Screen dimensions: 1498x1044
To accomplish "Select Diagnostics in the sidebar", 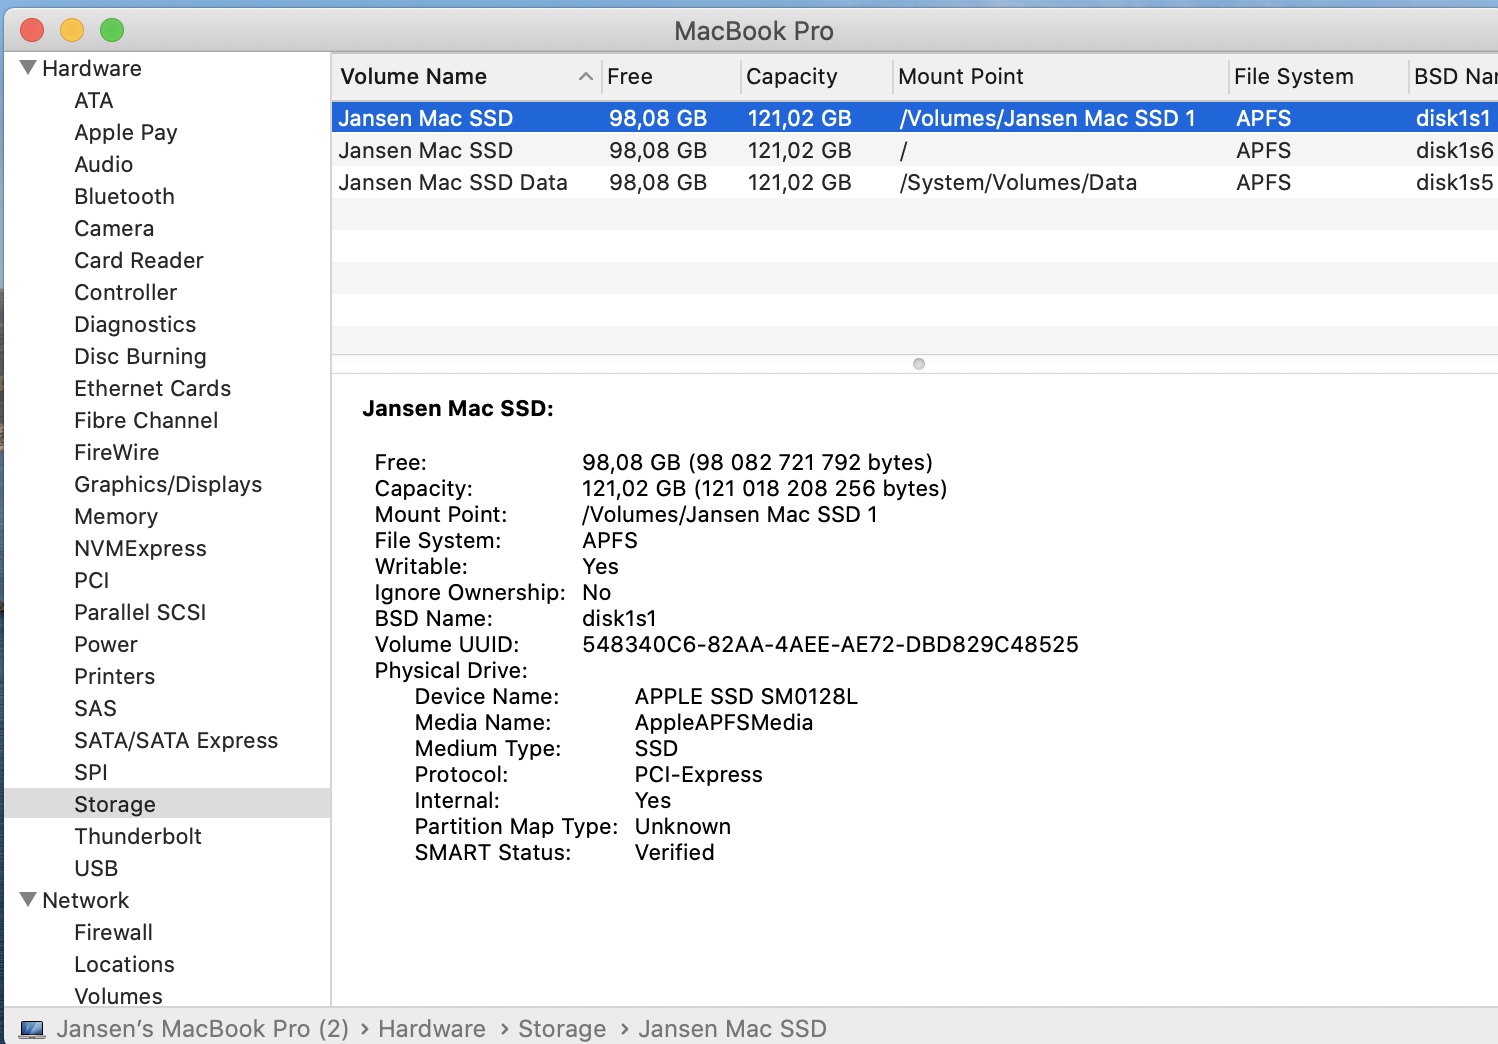I will 135,325.
